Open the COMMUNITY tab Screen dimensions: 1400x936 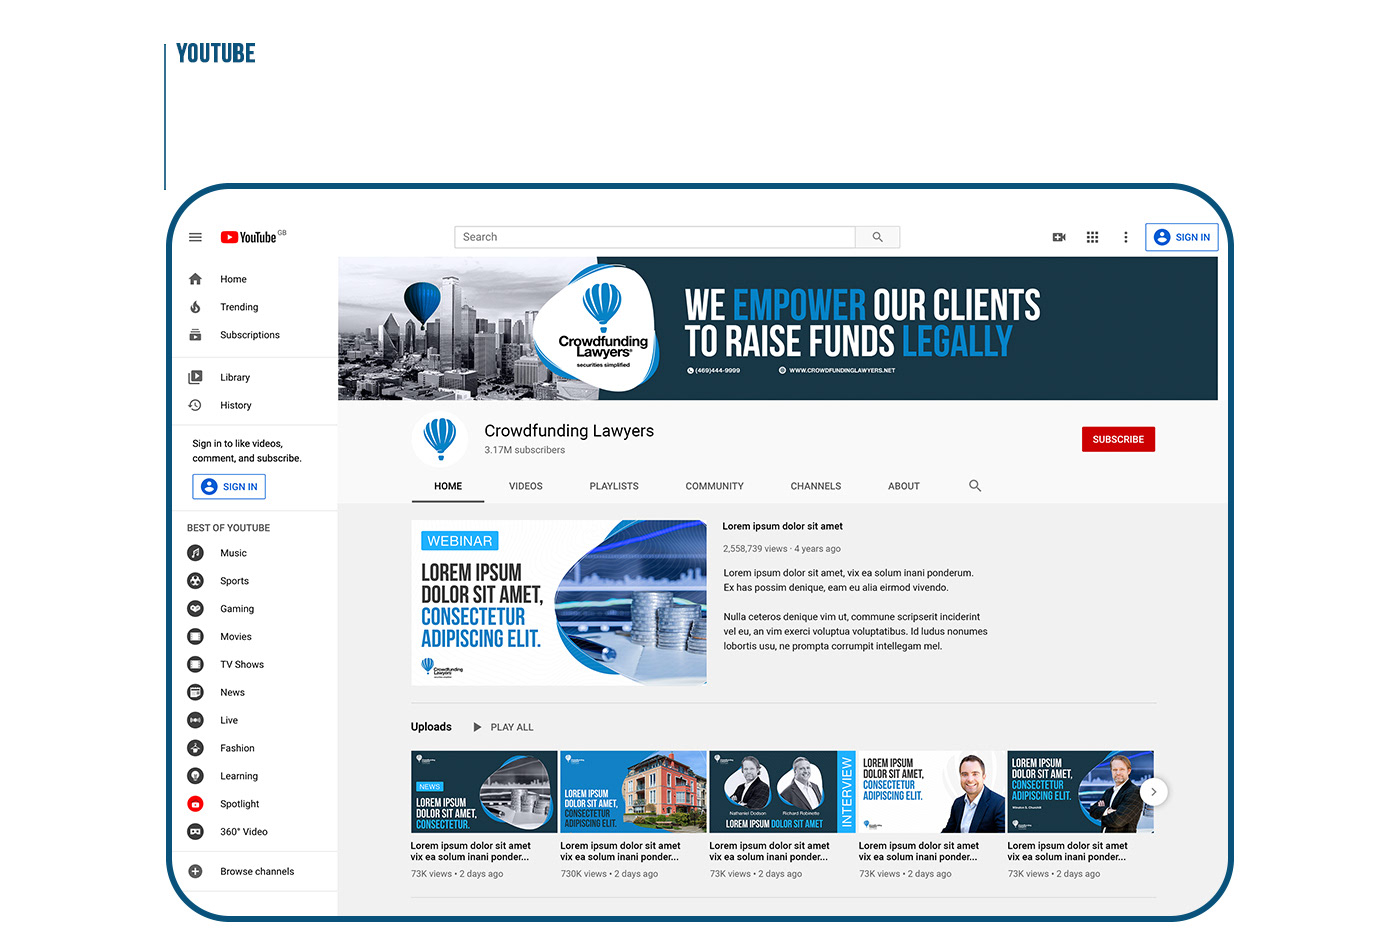click(x=714, y=486)
